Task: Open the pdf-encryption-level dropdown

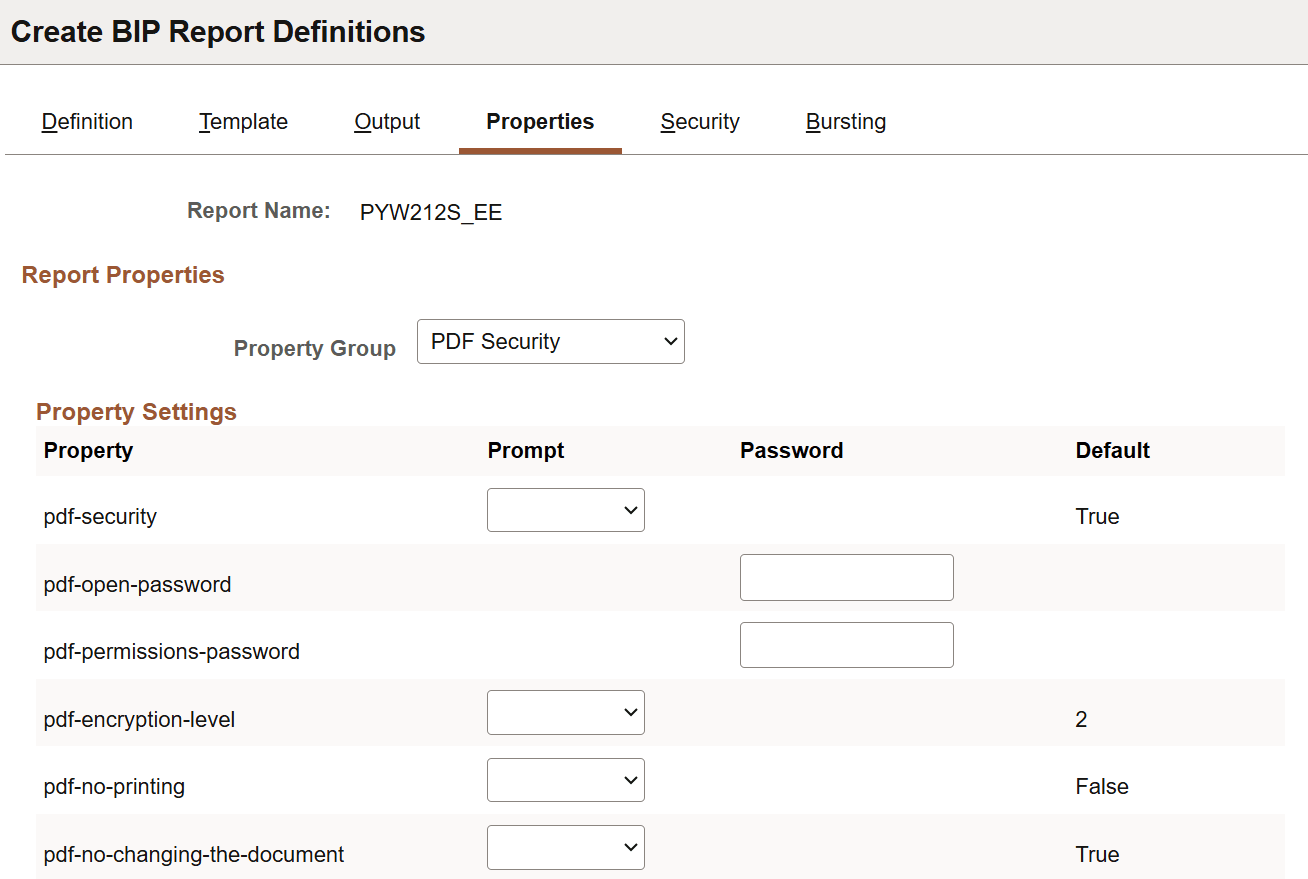Action: (x=565, y=712)
